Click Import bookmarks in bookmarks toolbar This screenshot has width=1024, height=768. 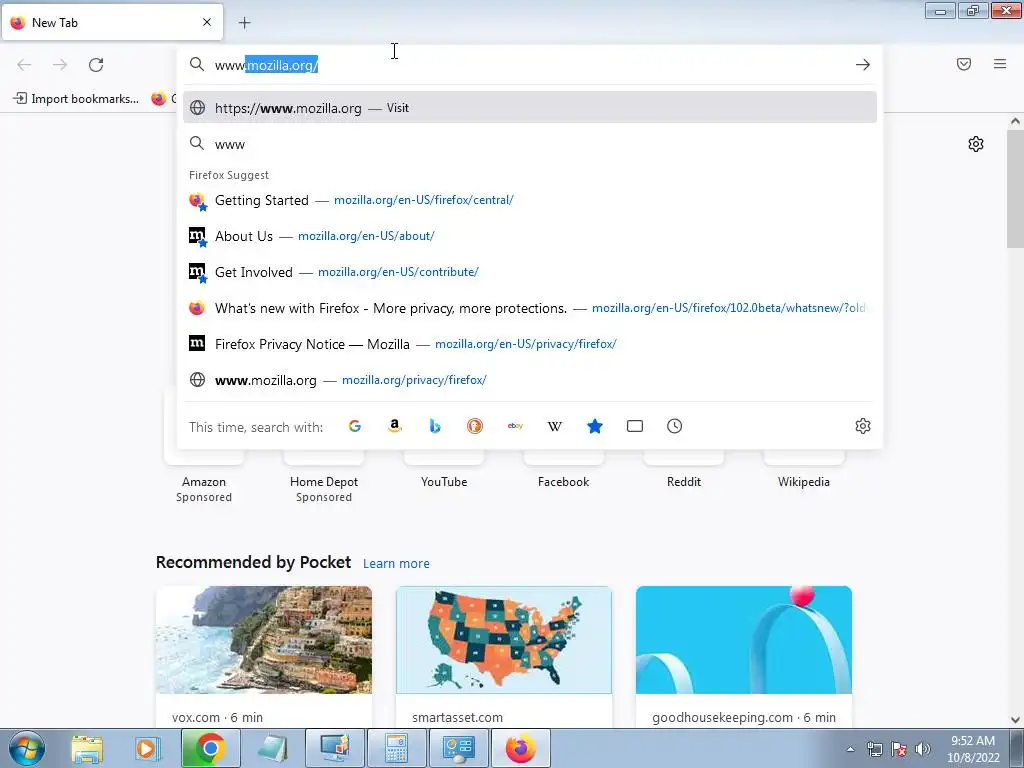click(76, 99)
